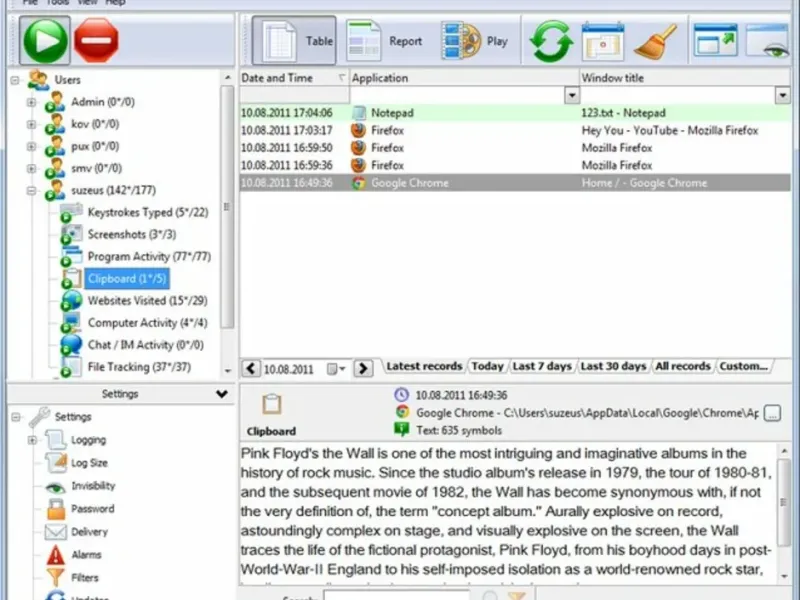Open Filters settings
The height and width of the screenshot is (600, 800).
point(85,578)
